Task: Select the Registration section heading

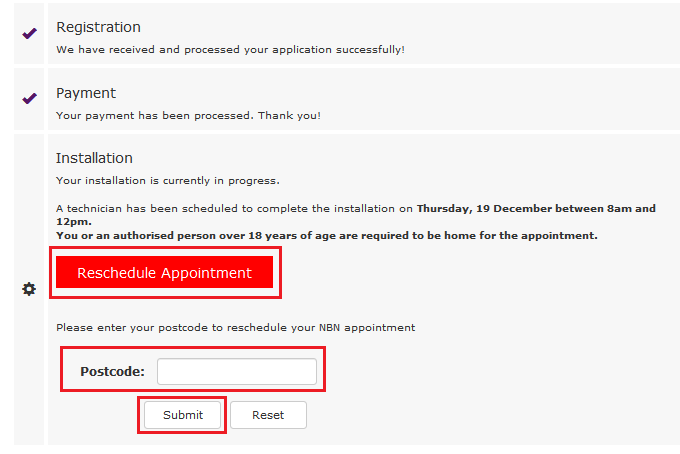Action: click(x=98, y=27)
